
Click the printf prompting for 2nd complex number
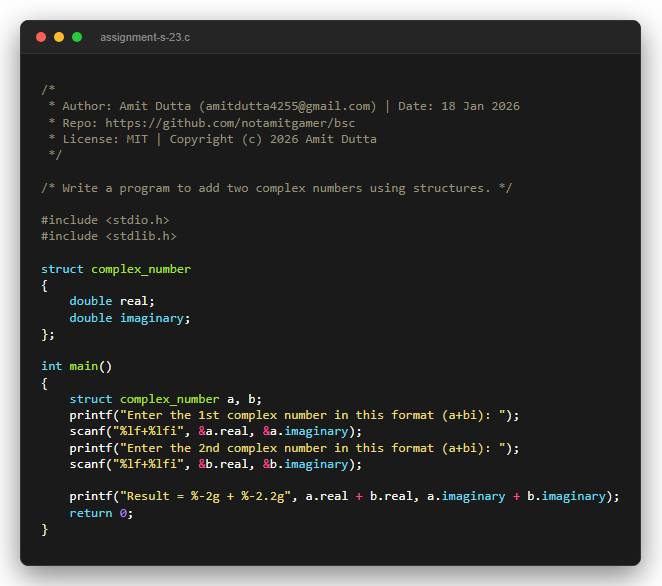coord(294,448)
